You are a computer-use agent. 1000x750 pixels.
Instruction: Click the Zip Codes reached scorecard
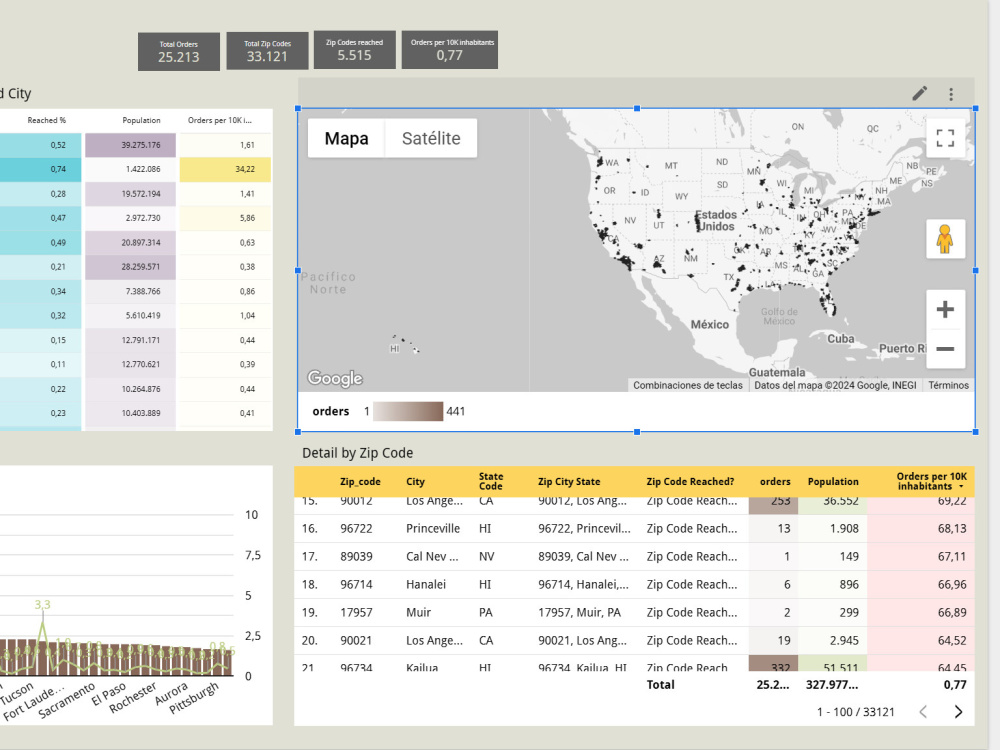coord(354,50)
